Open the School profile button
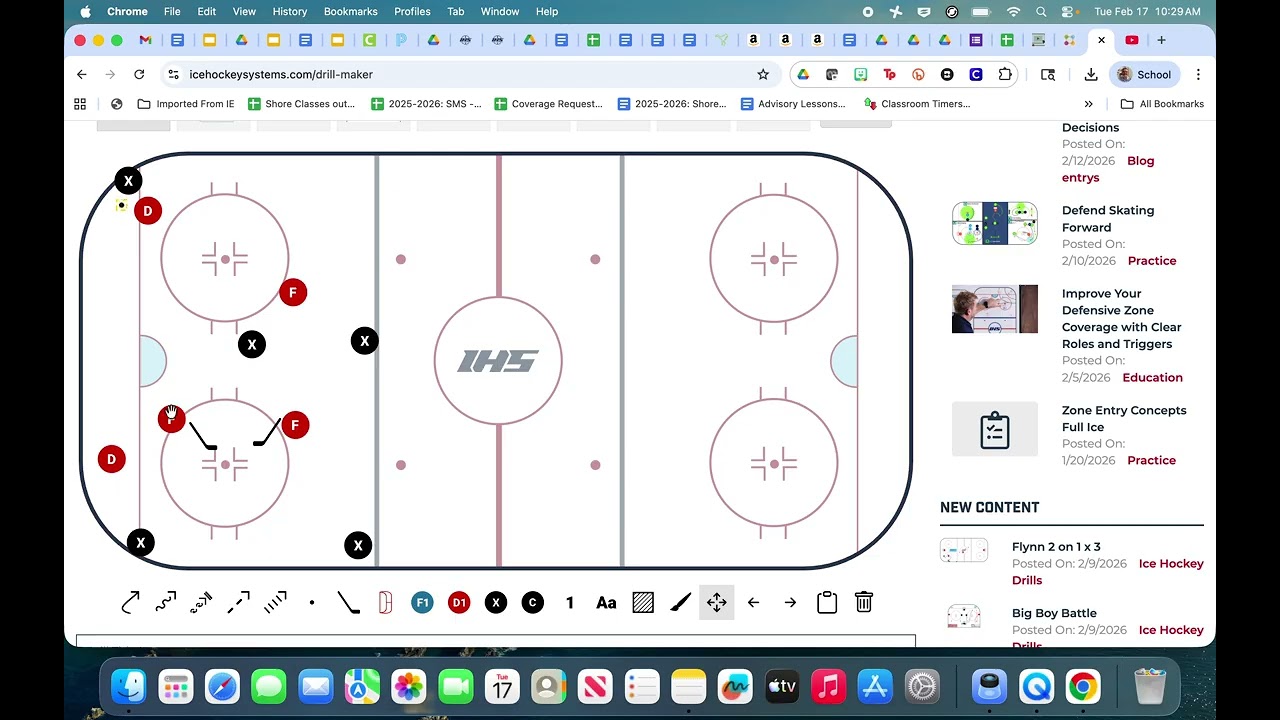 pos(1144,74)
